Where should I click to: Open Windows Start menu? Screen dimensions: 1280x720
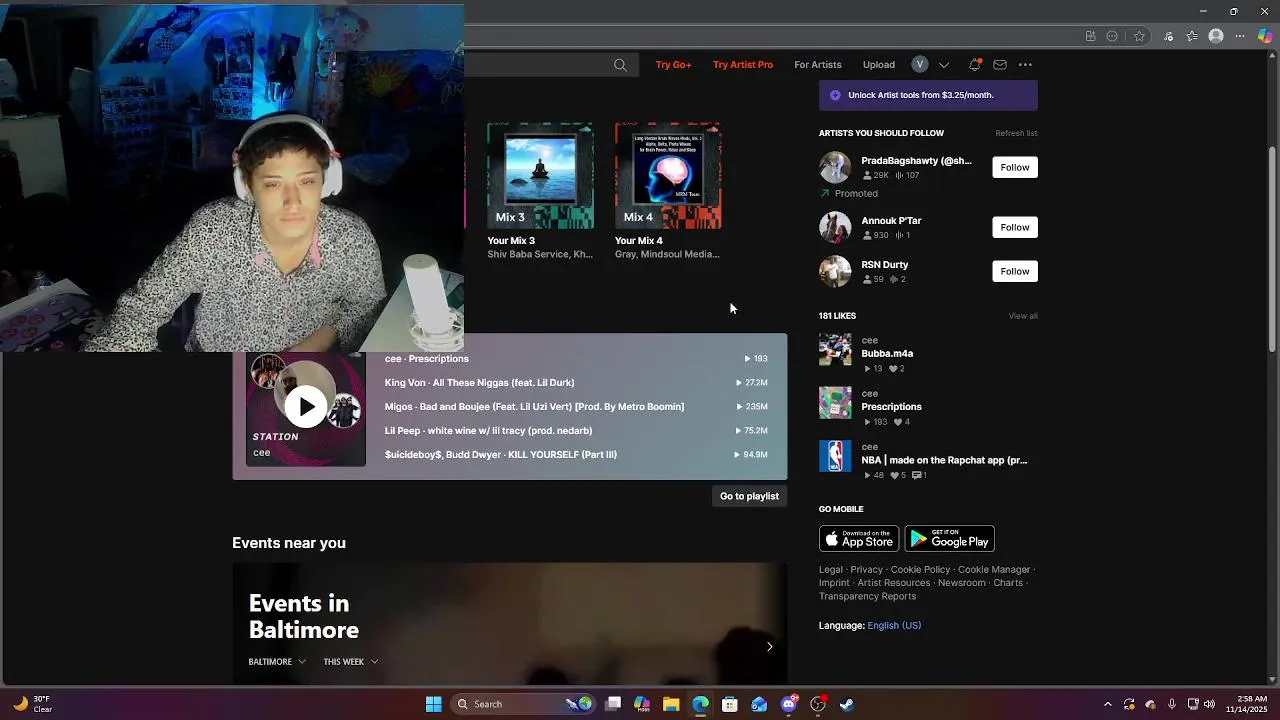coord(433,704)
